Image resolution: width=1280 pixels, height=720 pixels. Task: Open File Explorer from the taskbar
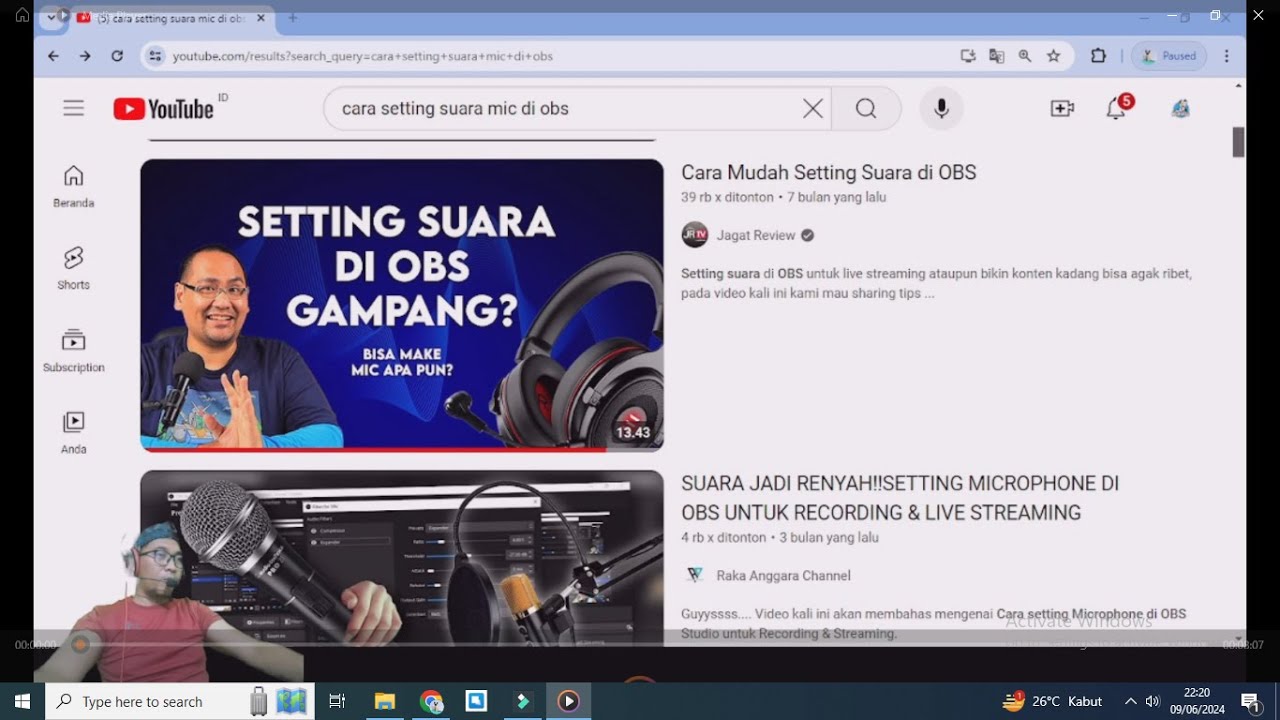[385, 701]
